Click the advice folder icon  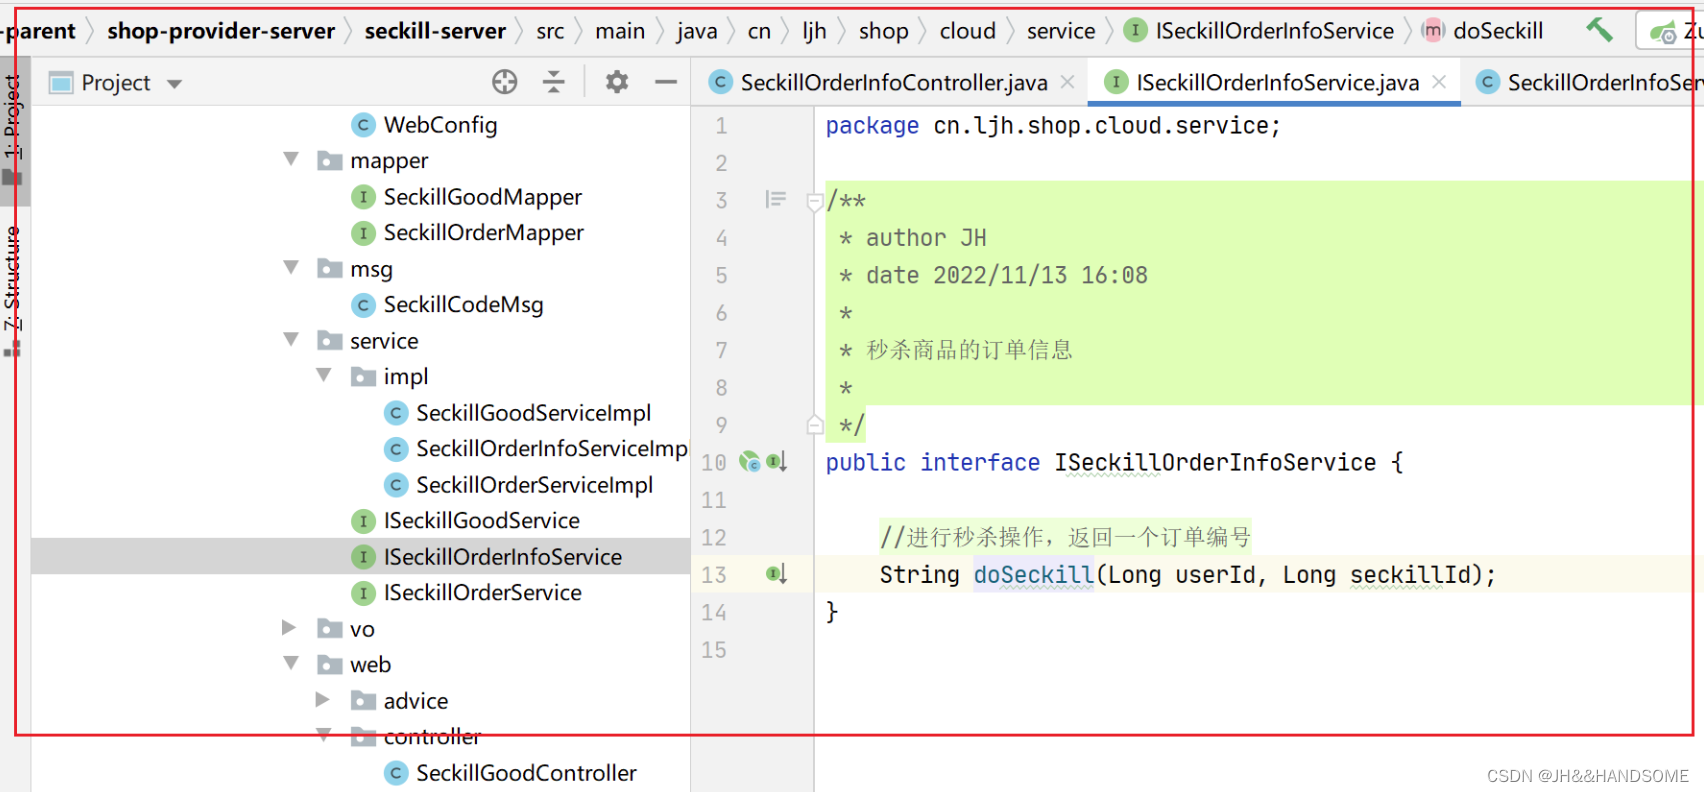363,701
